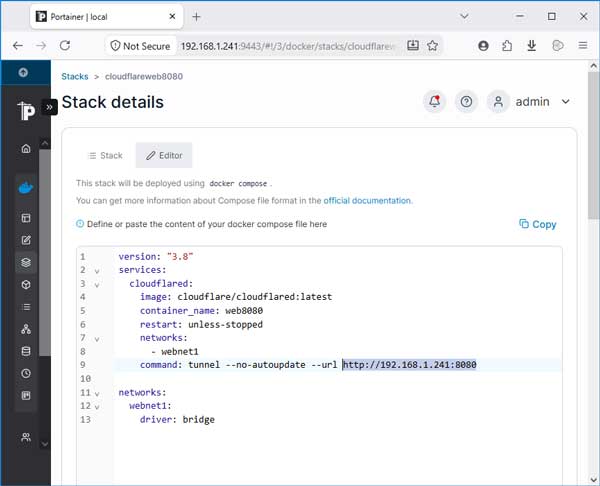Image resolution: width=600 pixels, height=486 pixels.
Task: Open Events clock icon in sidebar
Action: pyautogui.click(x=26, y=373)
